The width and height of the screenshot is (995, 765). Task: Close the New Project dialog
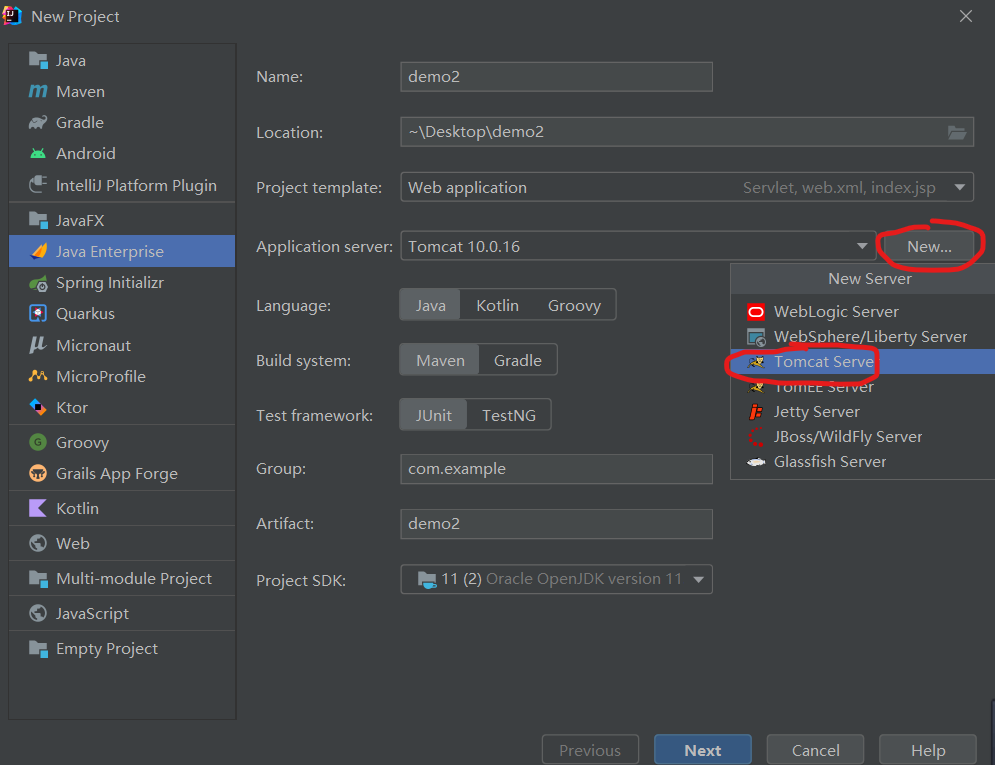click(x=966, y=16)
